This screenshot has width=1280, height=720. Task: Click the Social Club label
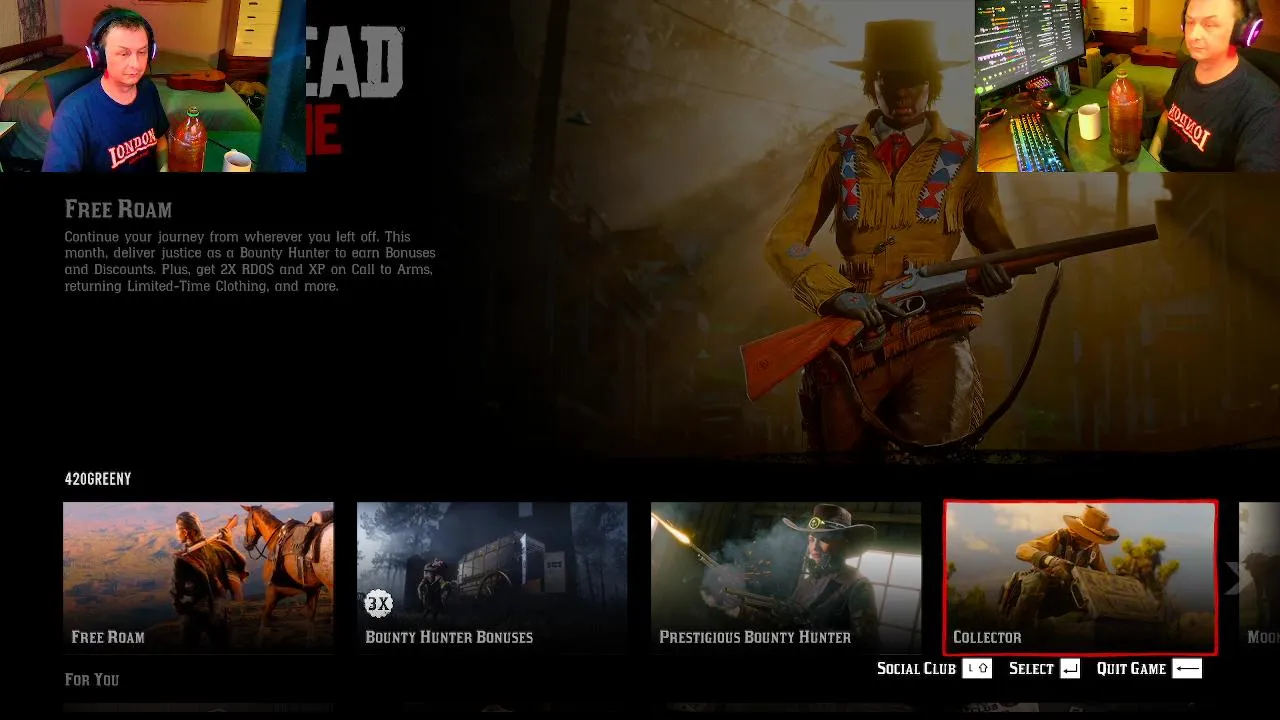(916, 668)
